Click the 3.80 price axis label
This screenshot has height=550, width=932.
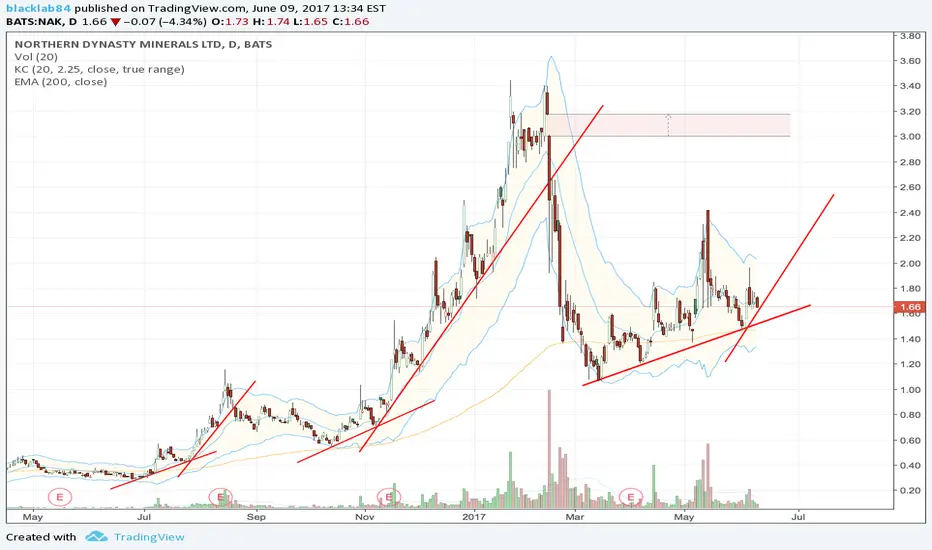tap(910, 36)
